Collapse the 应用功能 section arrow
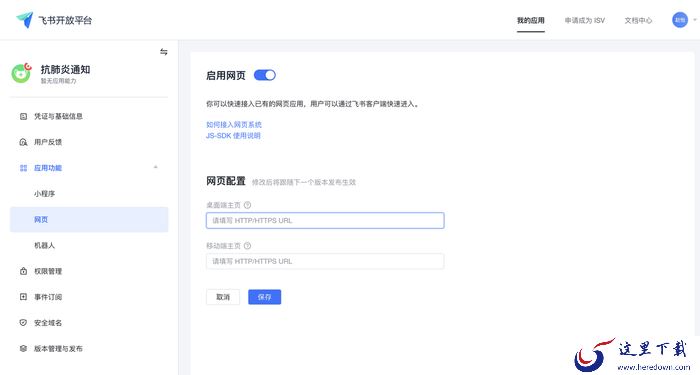700x375 pixels. pyautogui.click(x=156, y=167)
